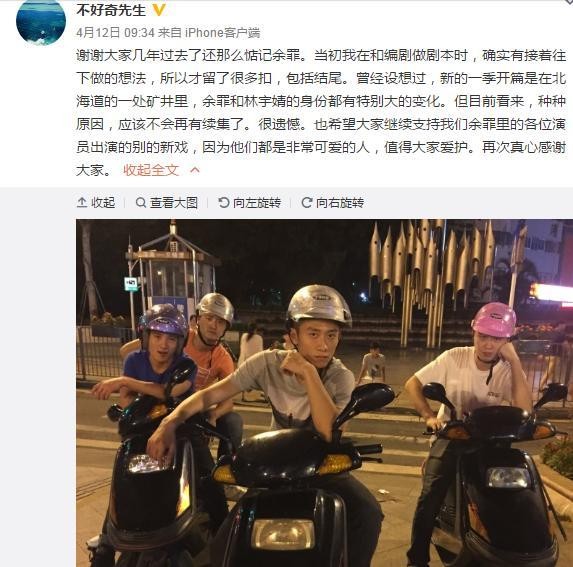Click the post text mentioning 余罪
The image size is (573, 567).
tap(321, 113)
